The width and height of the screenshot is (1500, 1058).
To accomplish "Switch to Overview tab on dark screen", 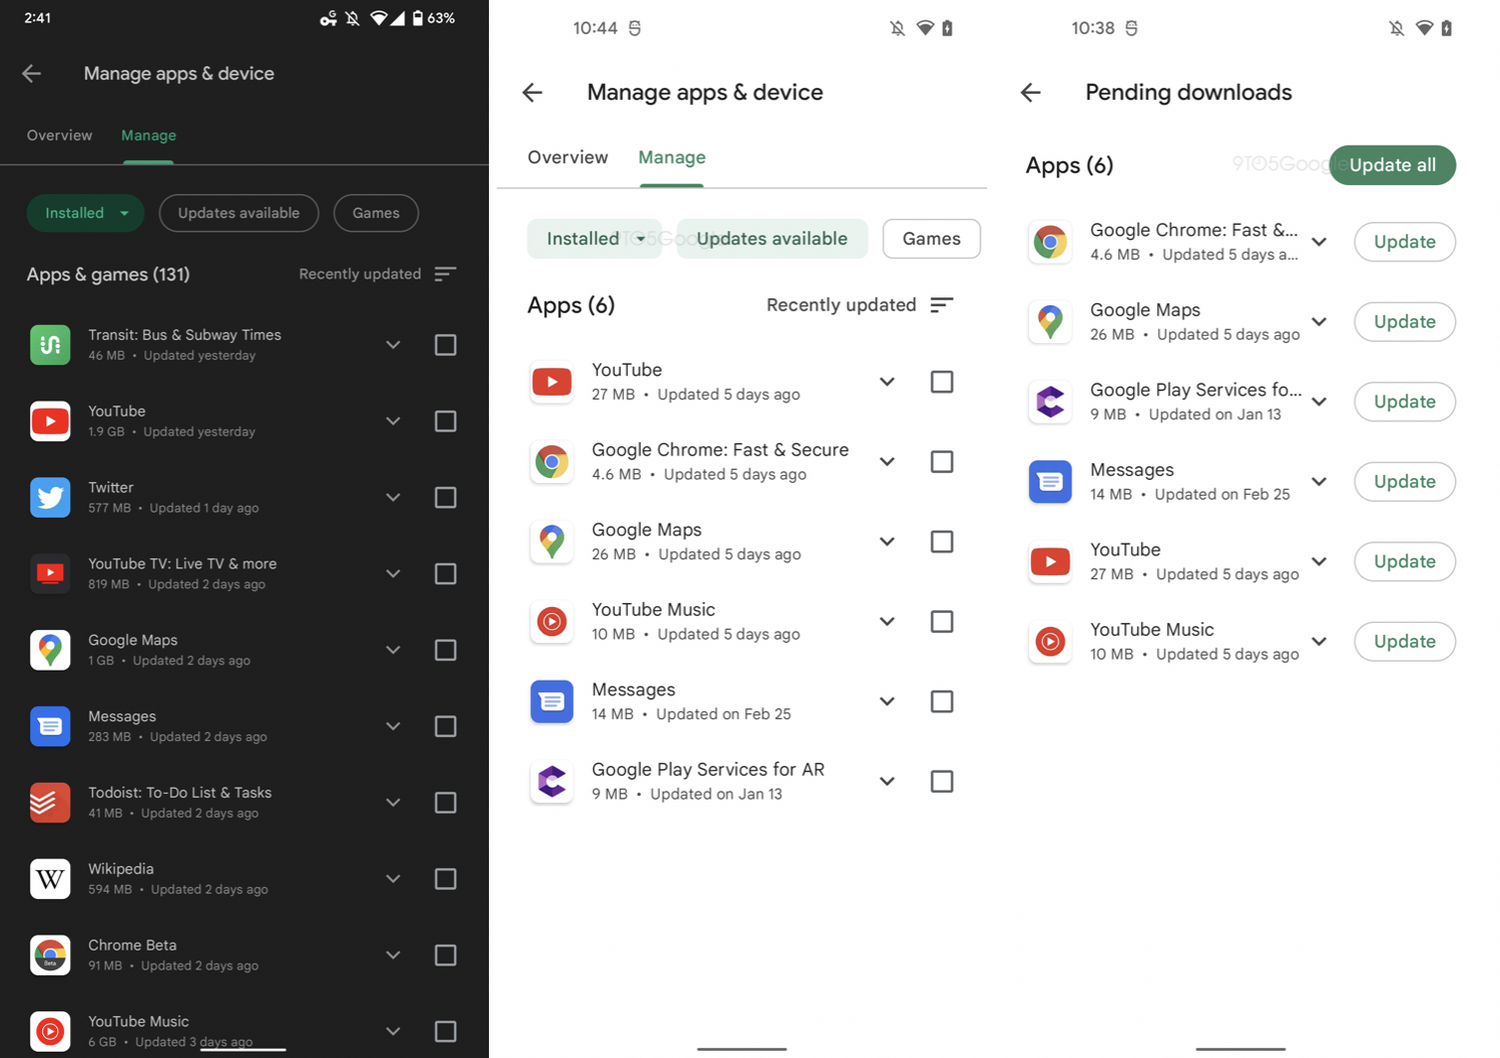I will pos(59,136).
